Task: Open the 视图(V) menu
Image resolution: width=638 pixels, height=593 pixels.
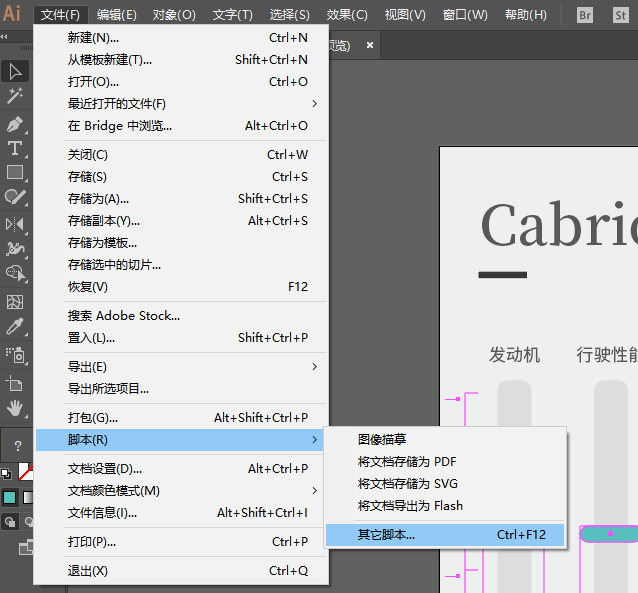Action: point(405,15)
